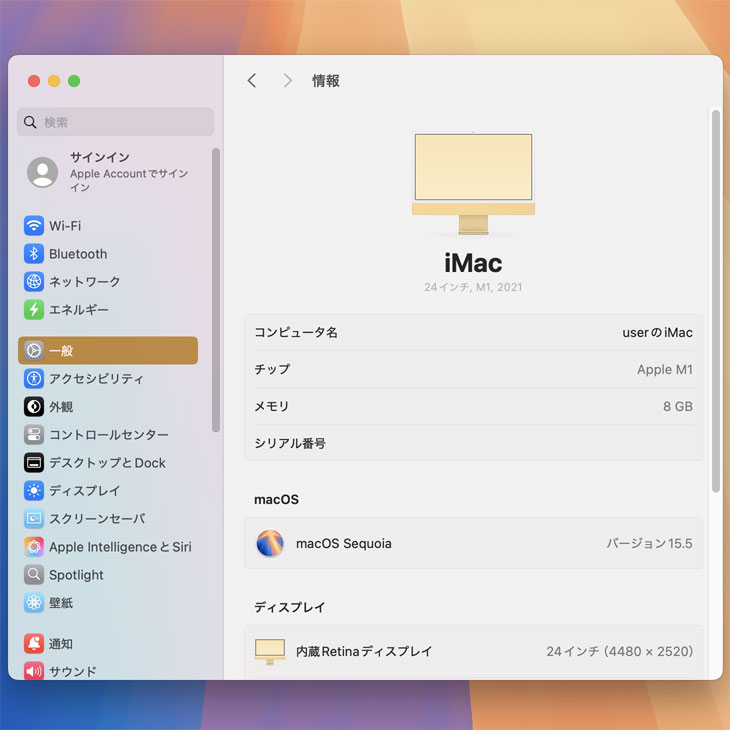Click the '情報' page title
The image size is (730, 730).
pyautogui.click(x=325, y=81)
